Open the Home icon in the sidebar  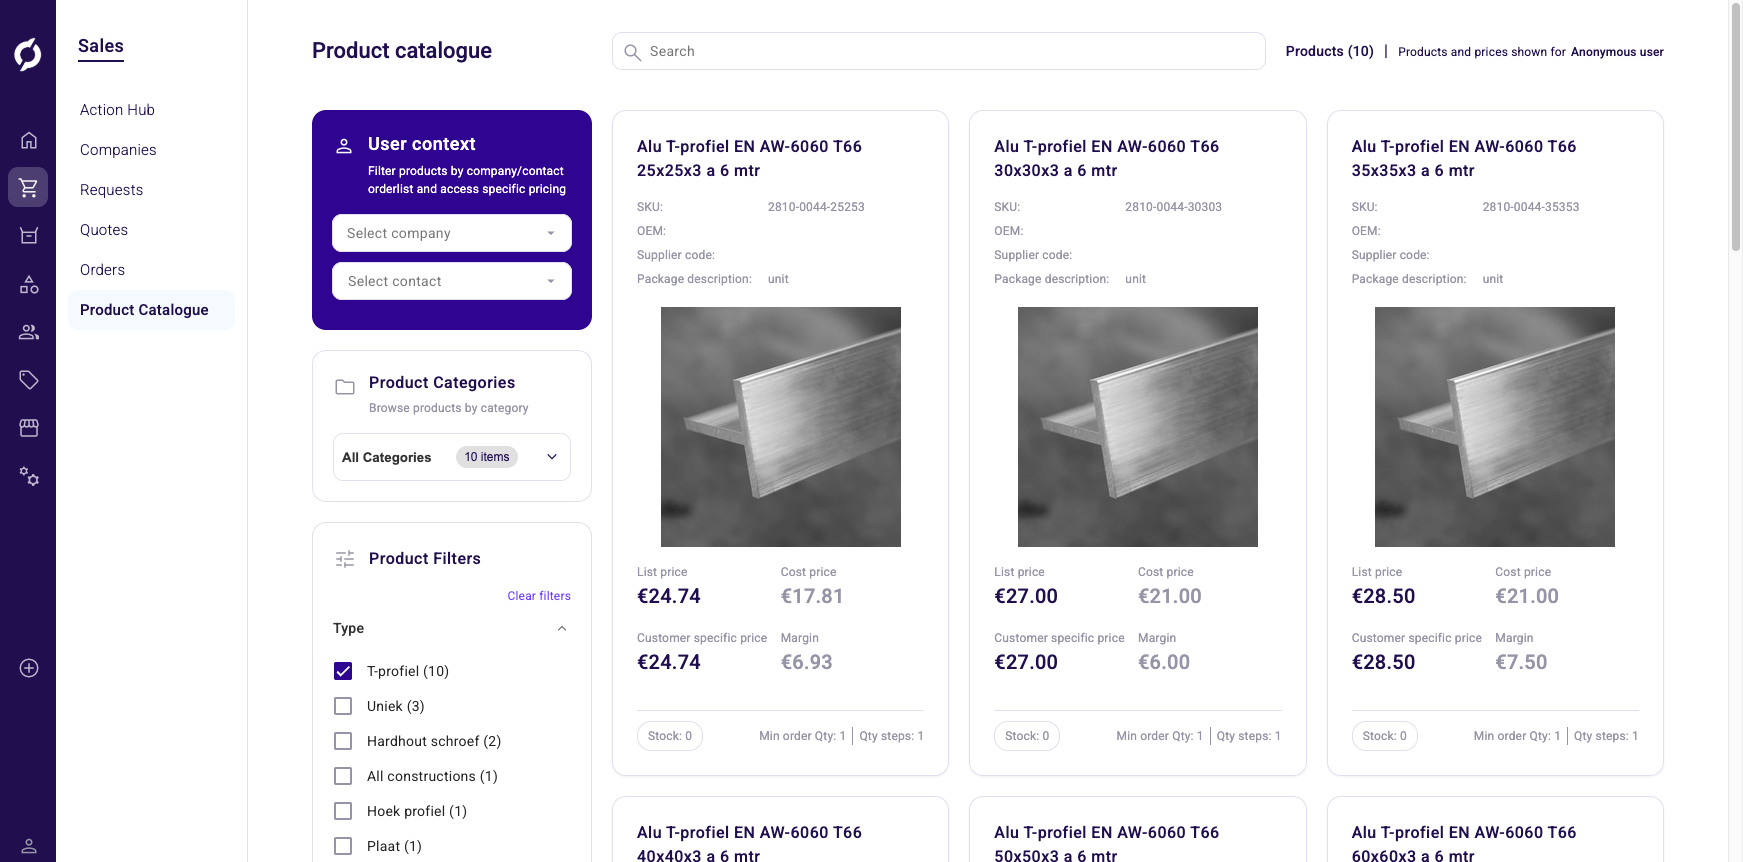(28, 140)
